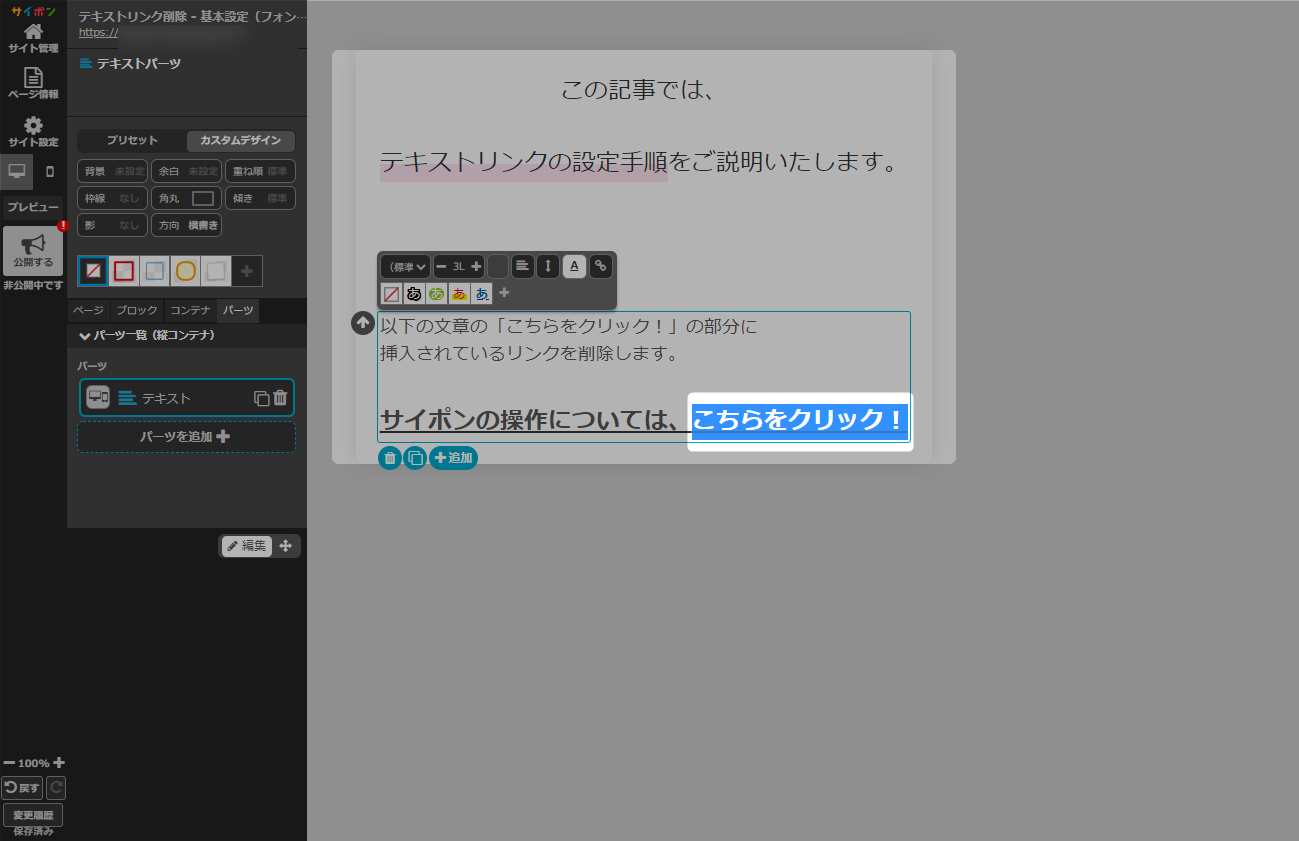Toggle text decoration A button

click(574, 267)
